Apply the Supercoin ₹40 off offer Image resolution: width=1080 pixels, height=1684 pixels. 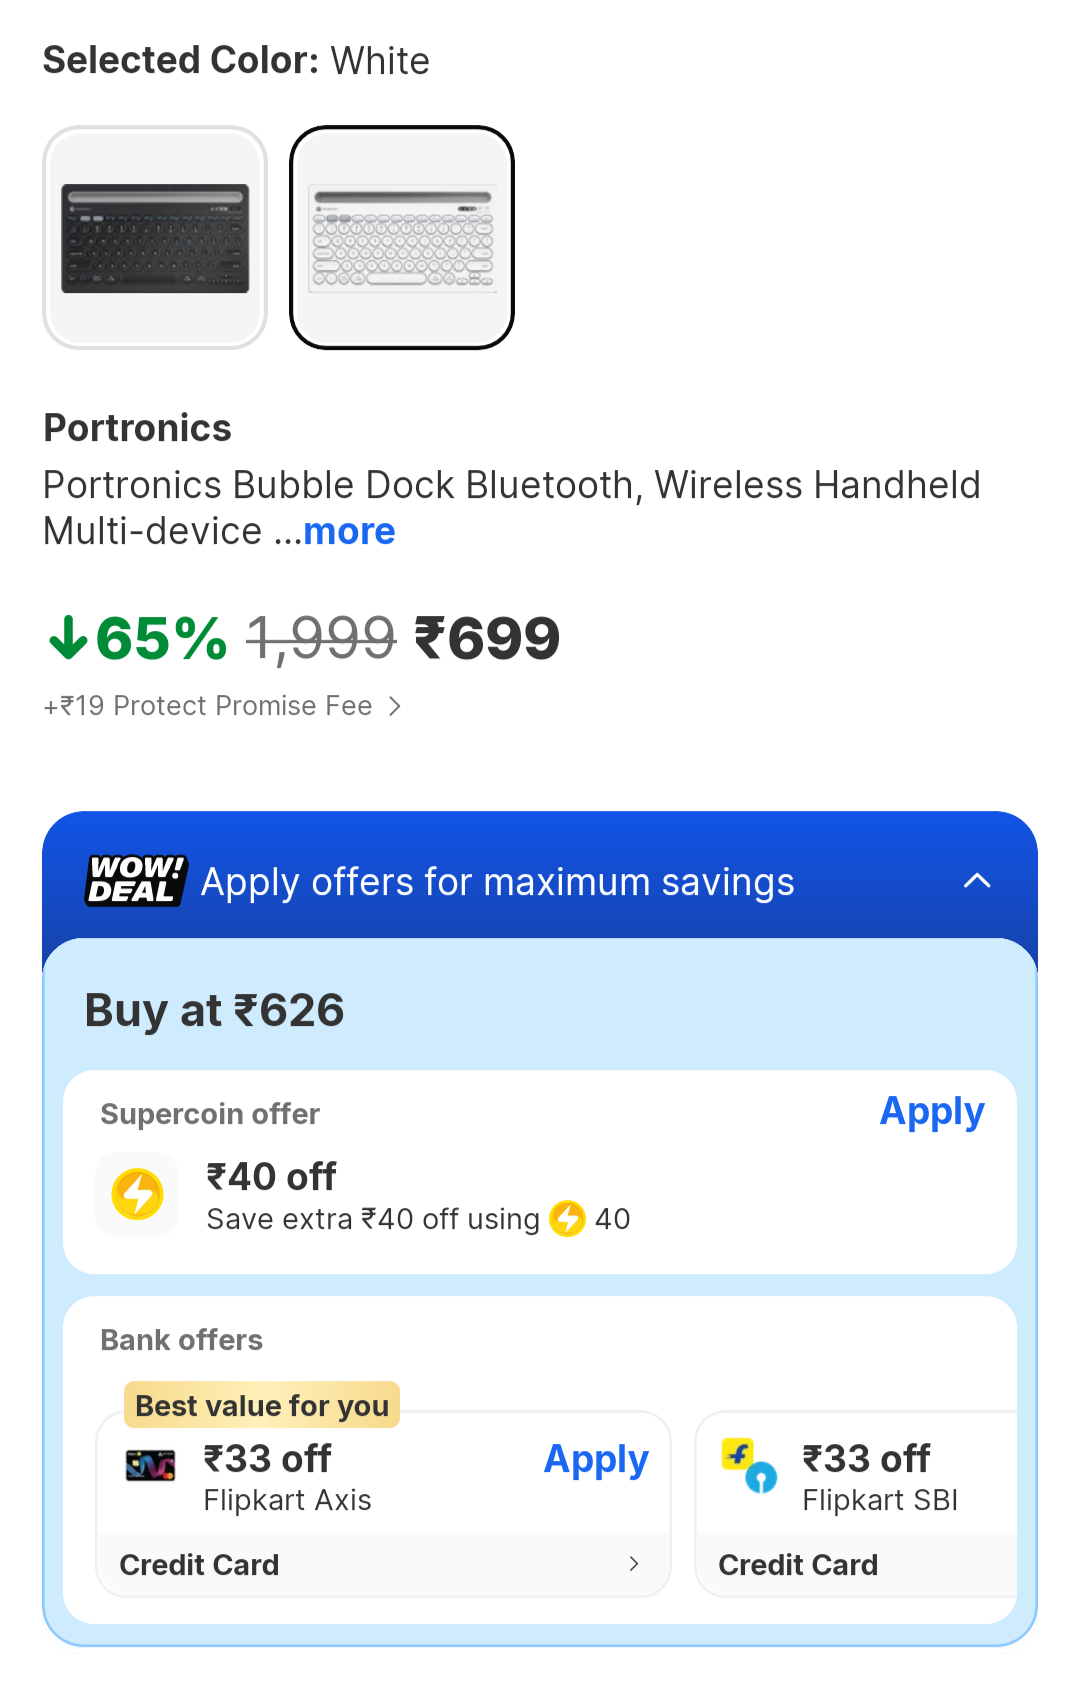tap(931, 1112)
